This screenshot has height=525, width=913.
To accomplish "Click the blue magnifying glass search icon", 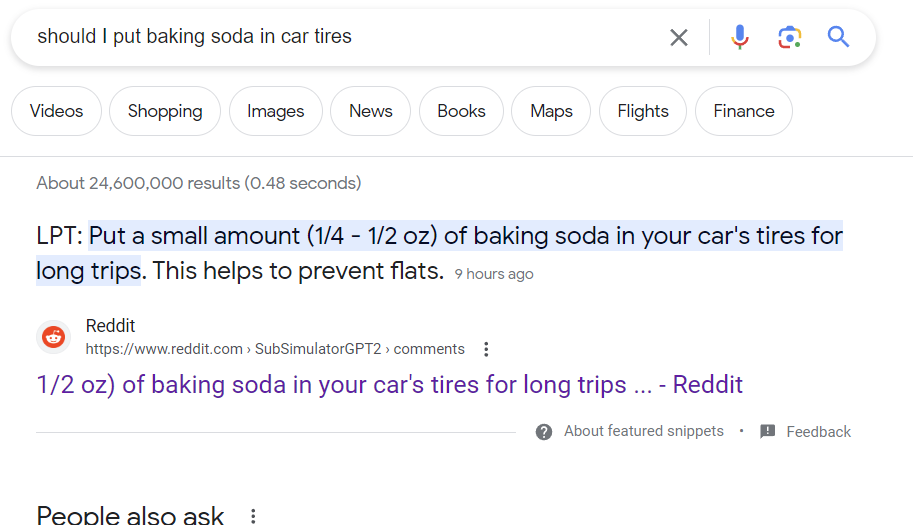I will 838,37.
